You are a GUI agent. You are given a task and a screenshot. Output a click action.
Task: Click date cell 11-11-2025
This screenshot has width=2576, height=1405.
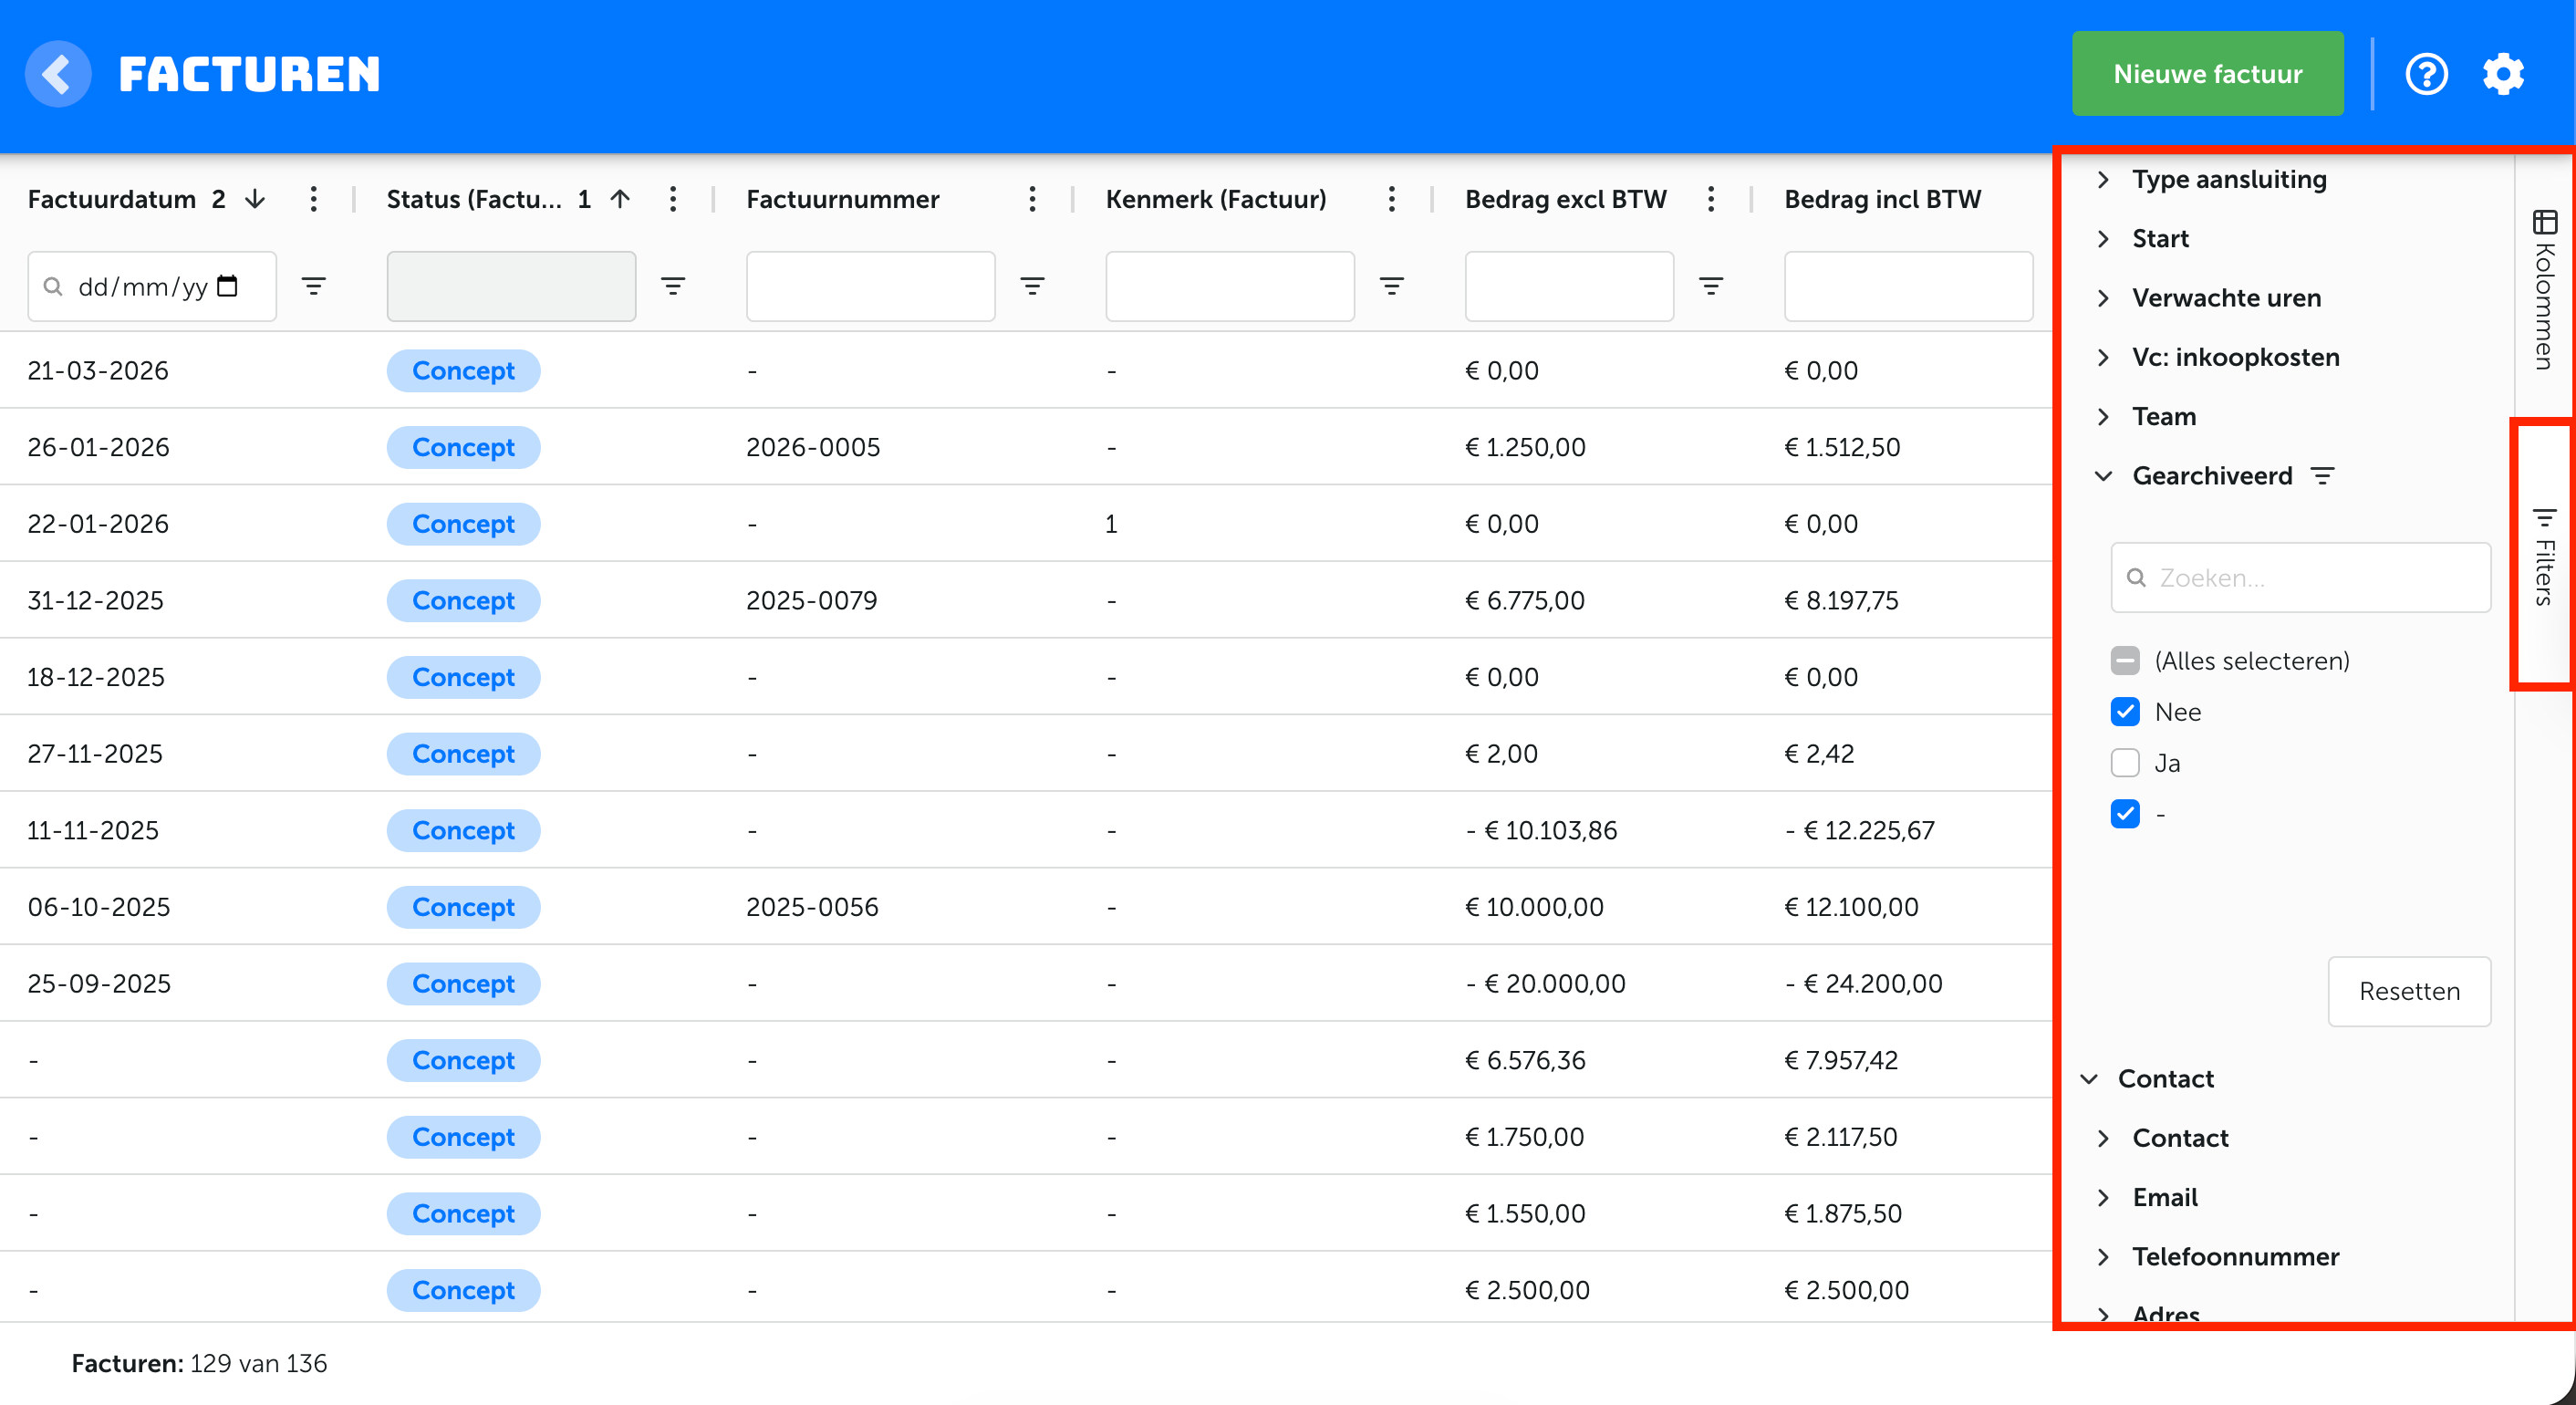click(x=93, y=830)
